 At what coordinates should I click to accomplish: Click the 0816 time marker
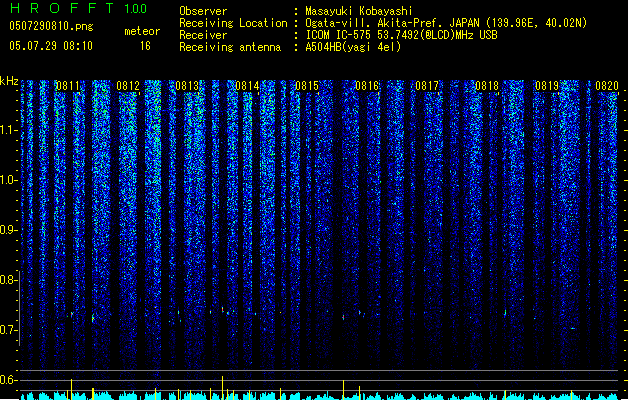tap(367, 86)
